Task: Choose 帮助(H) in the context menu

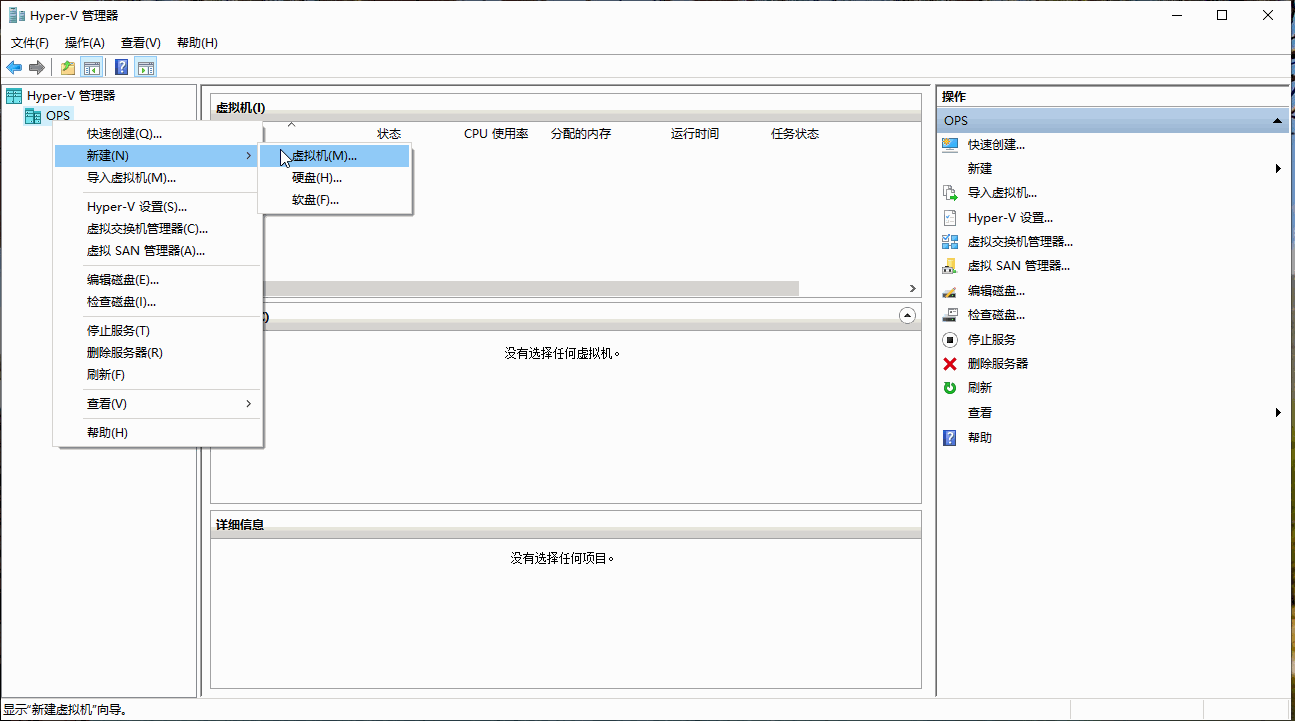Action: point(158,433)
